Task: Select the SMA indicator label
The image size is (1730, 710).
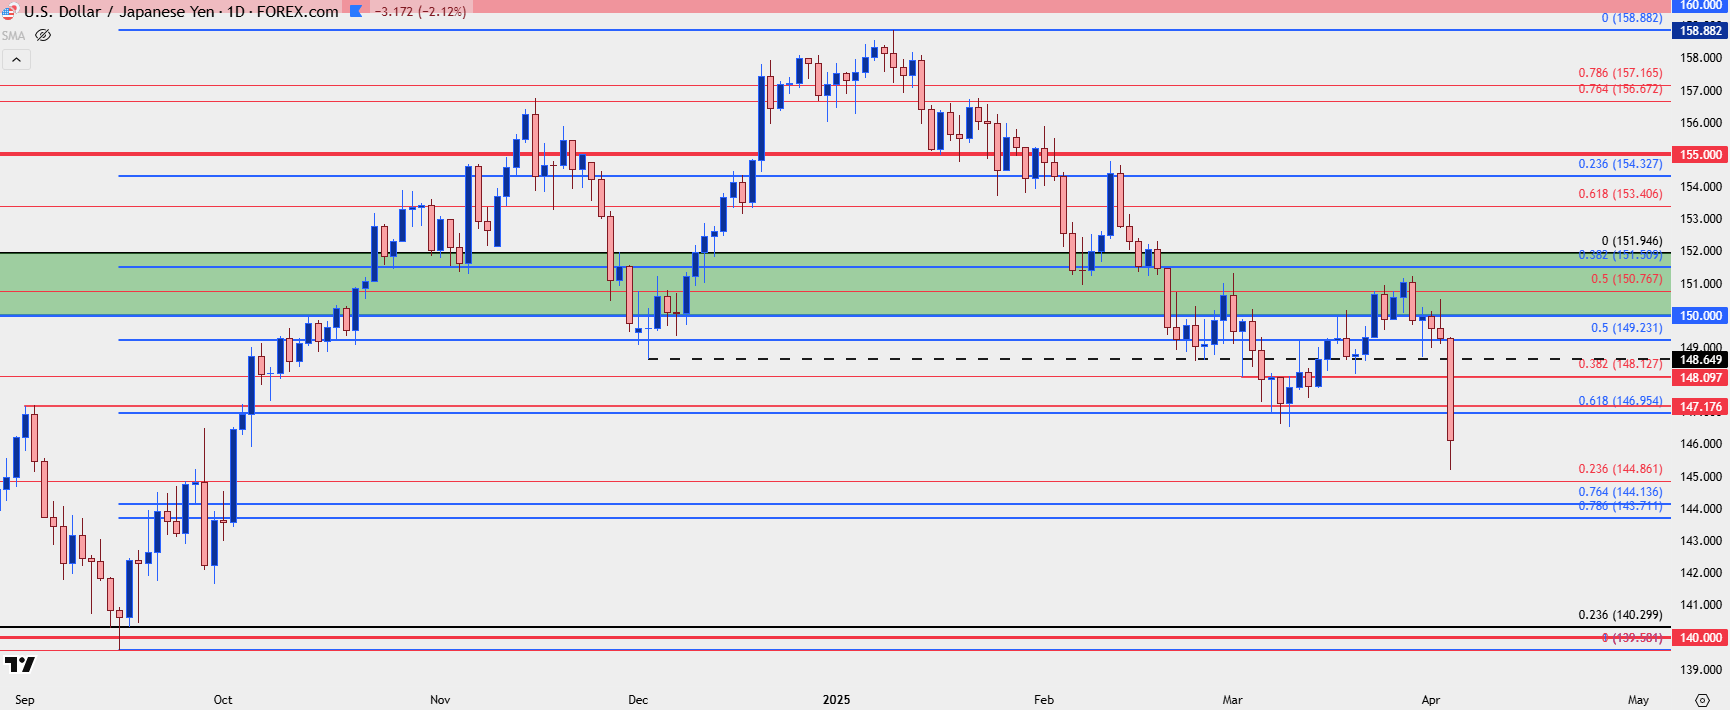Action: (13, 35)
